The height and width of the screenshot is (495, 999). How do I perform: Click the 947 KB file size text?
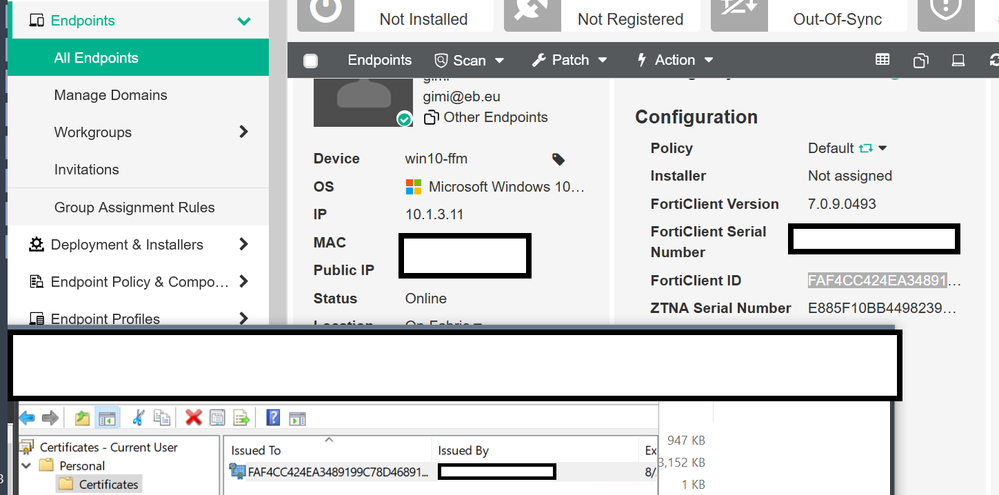tap(686, 440)
